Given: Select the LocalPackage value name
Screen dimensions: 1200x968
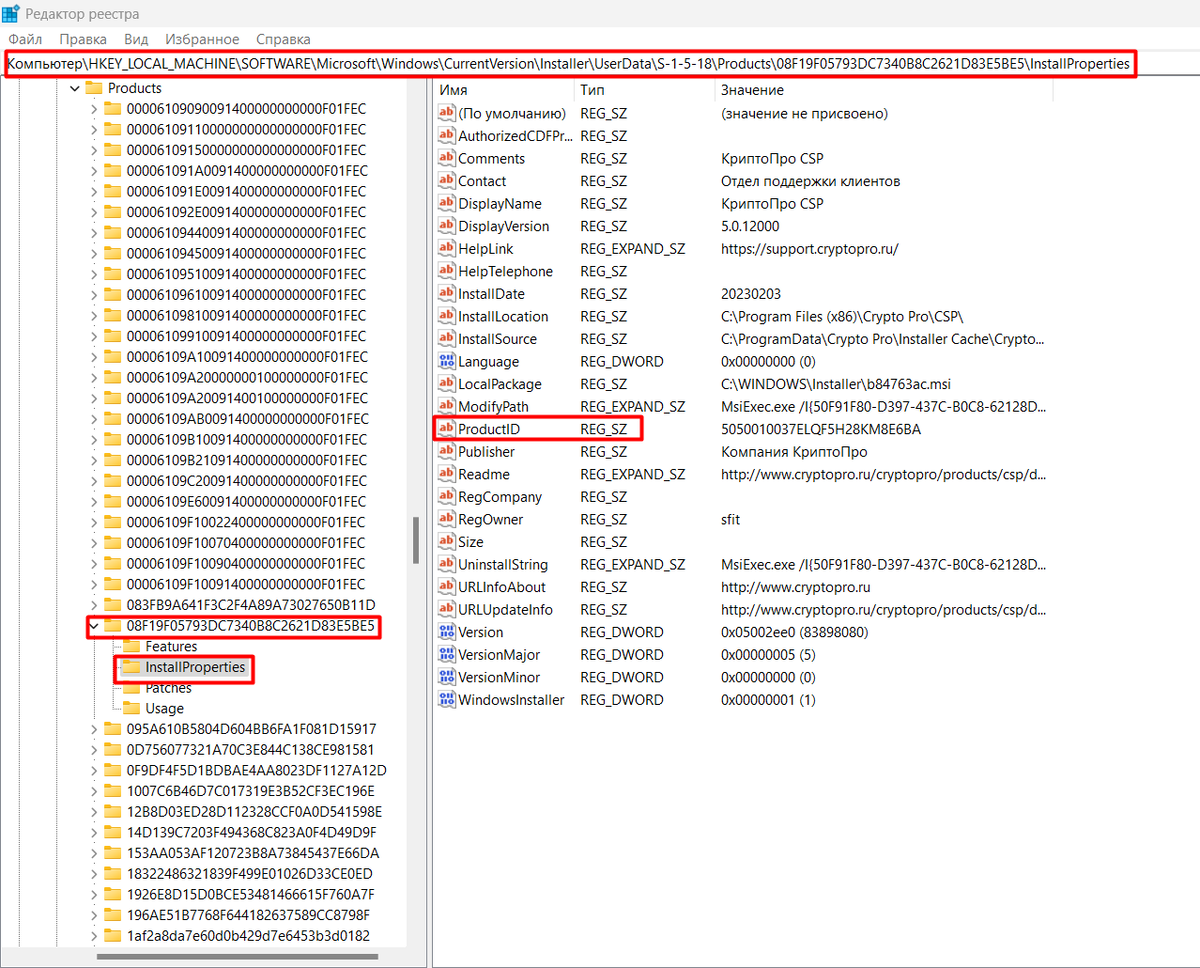Looking at the screenshot, I should [500, 384].
